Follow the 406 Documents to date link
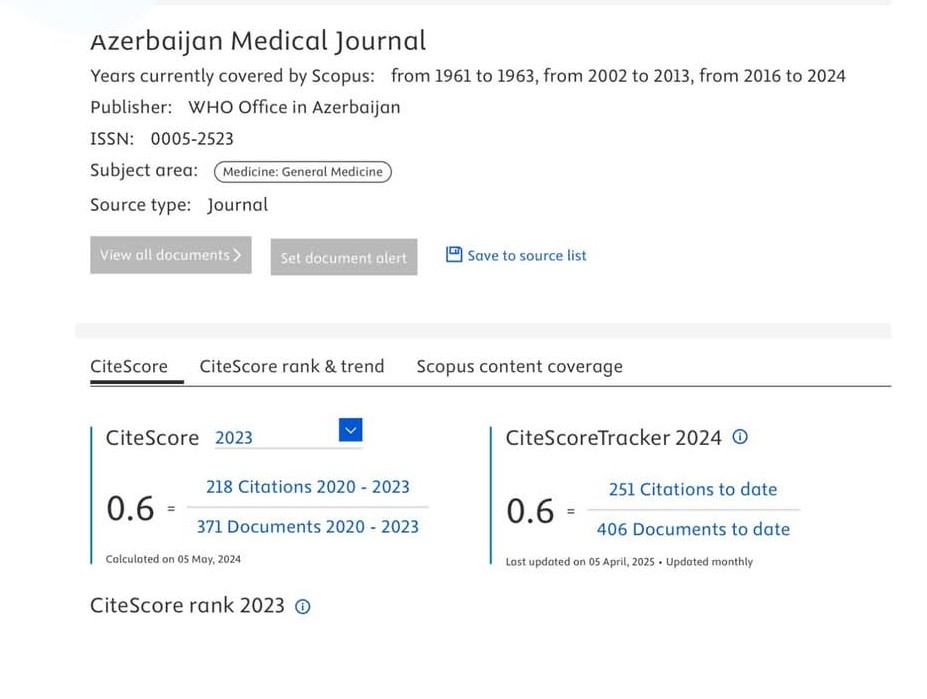927x699 pixels. pos(693,529)
